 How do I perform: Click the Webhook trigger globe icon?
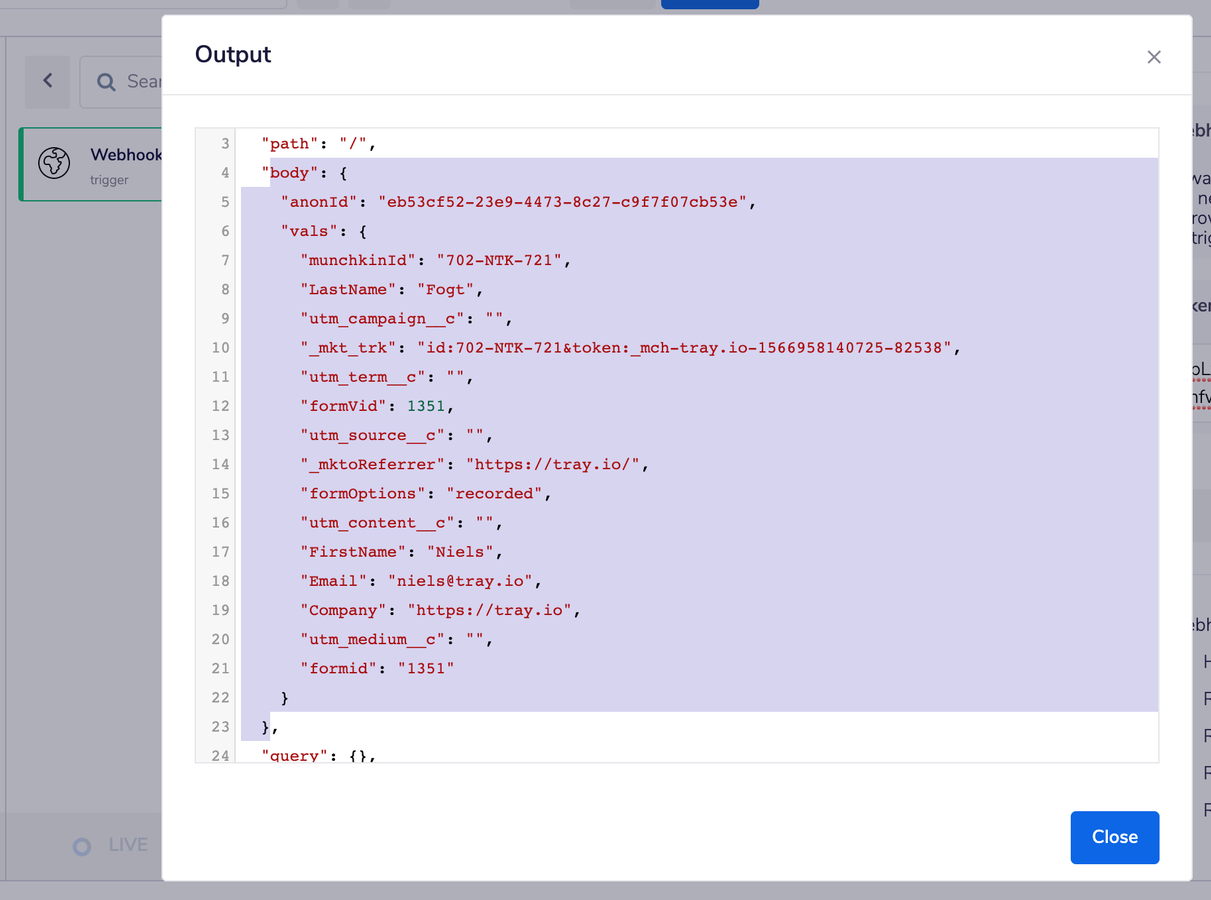tap(54, 163)
